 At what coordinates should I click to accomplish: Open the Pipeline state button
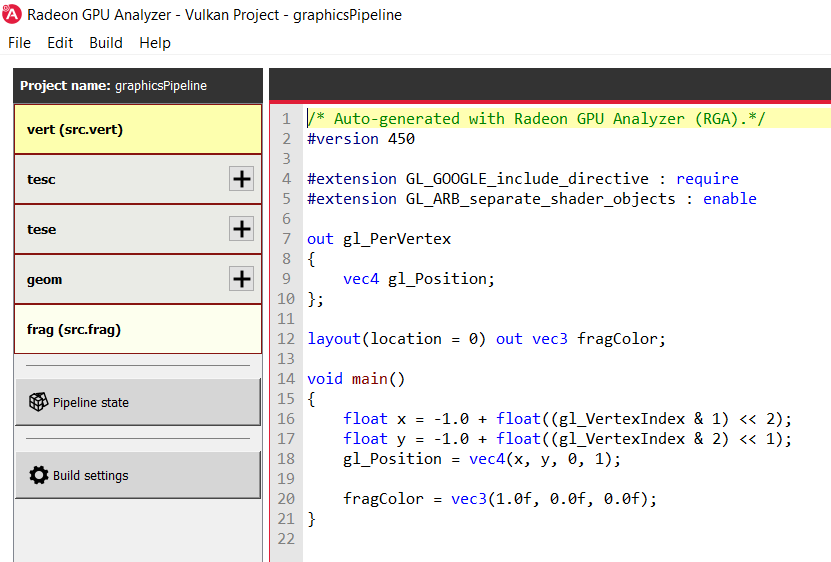pos(138,402)
